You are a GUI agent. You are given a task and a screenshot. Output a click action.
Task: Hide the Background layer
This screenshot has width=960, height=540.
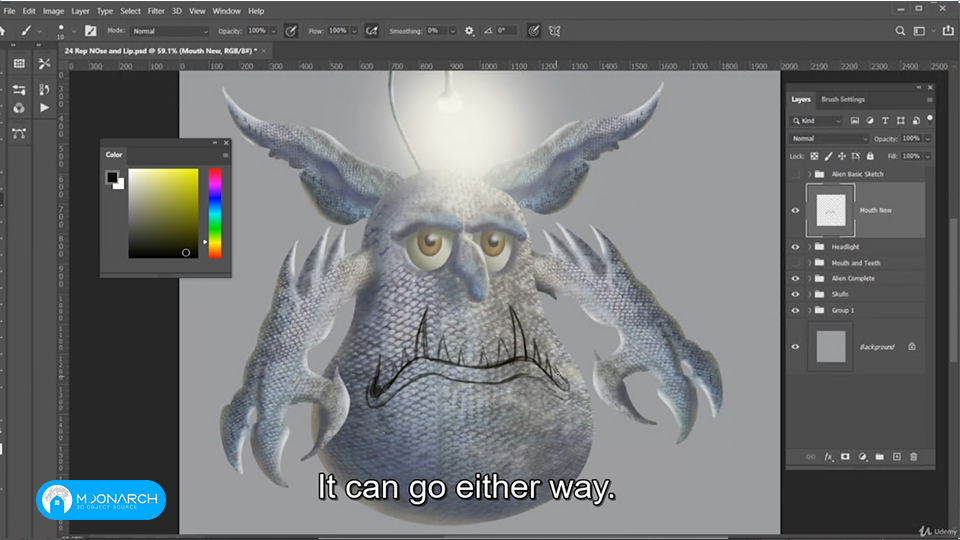point(795,347)
